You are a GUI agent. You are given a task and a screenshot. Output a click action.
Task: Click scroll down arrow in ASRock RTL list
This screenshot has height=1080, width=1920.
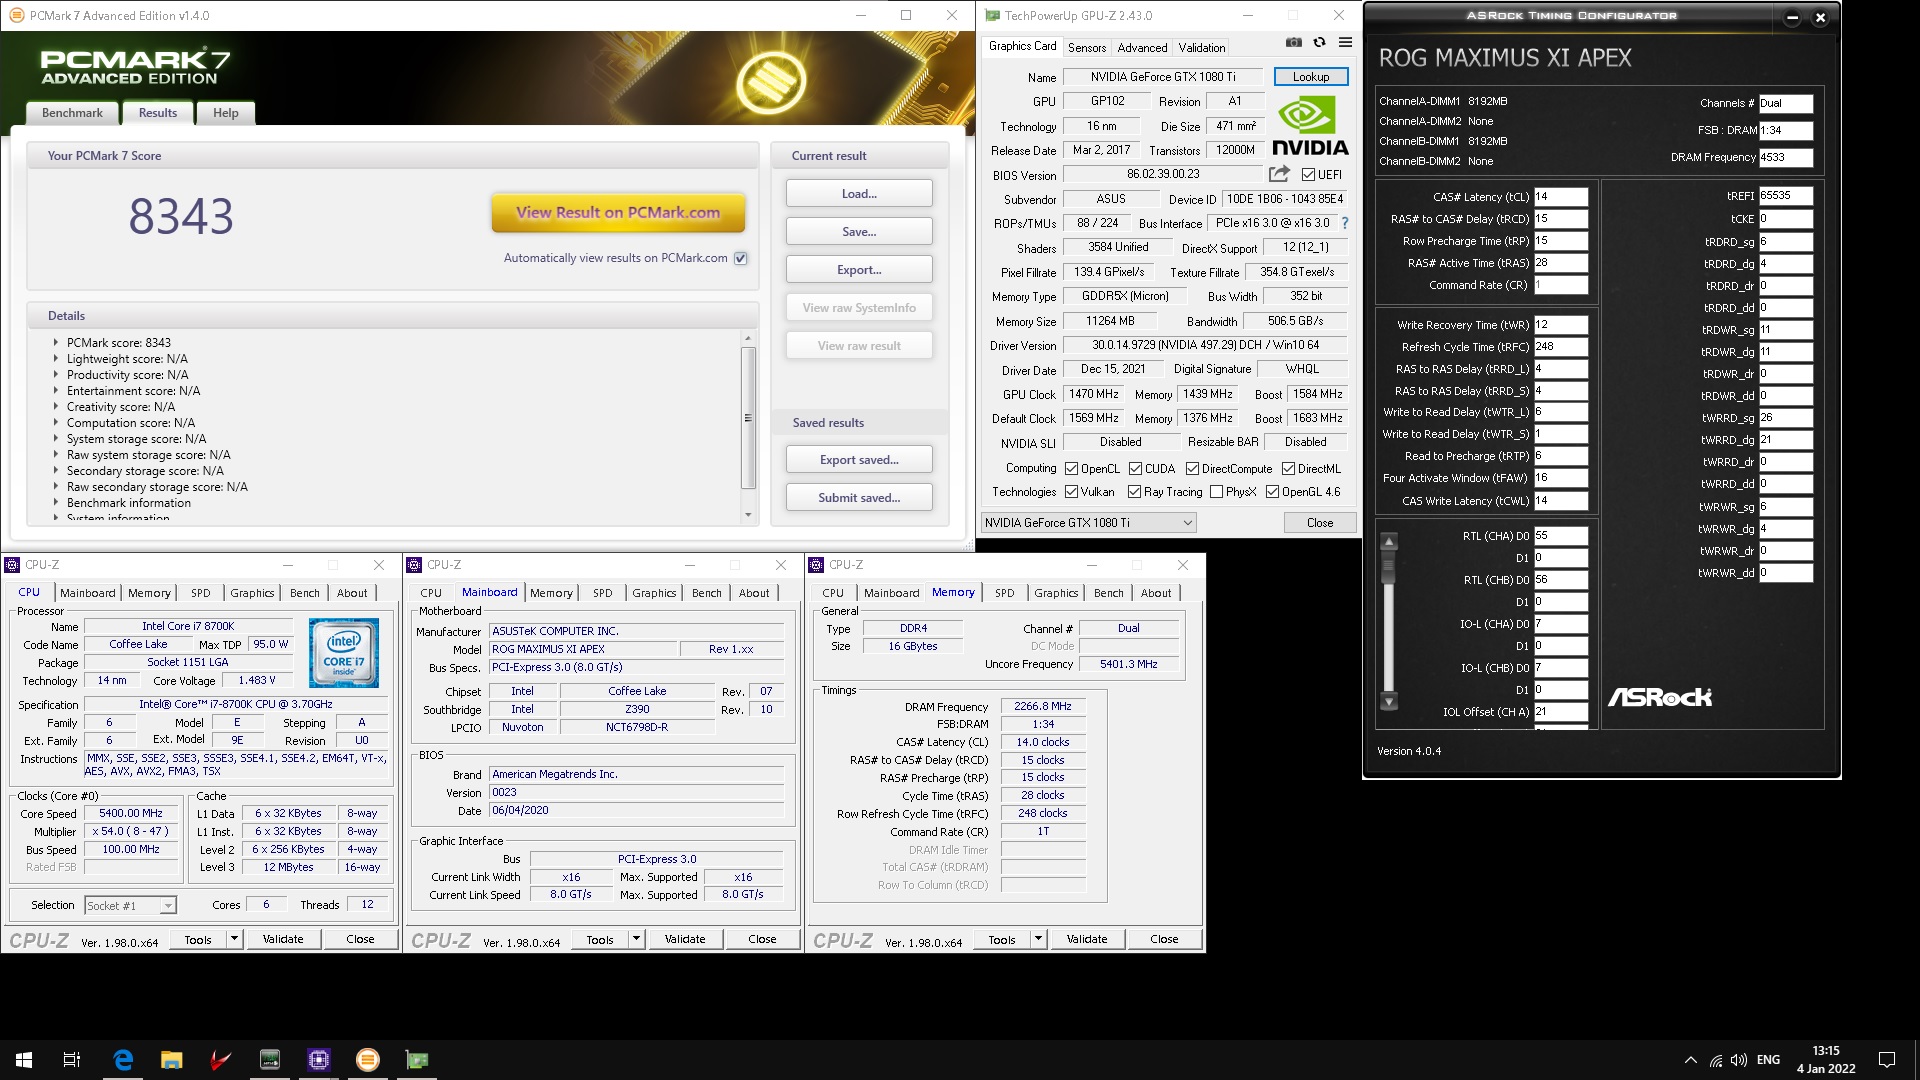coord(1388,702)
